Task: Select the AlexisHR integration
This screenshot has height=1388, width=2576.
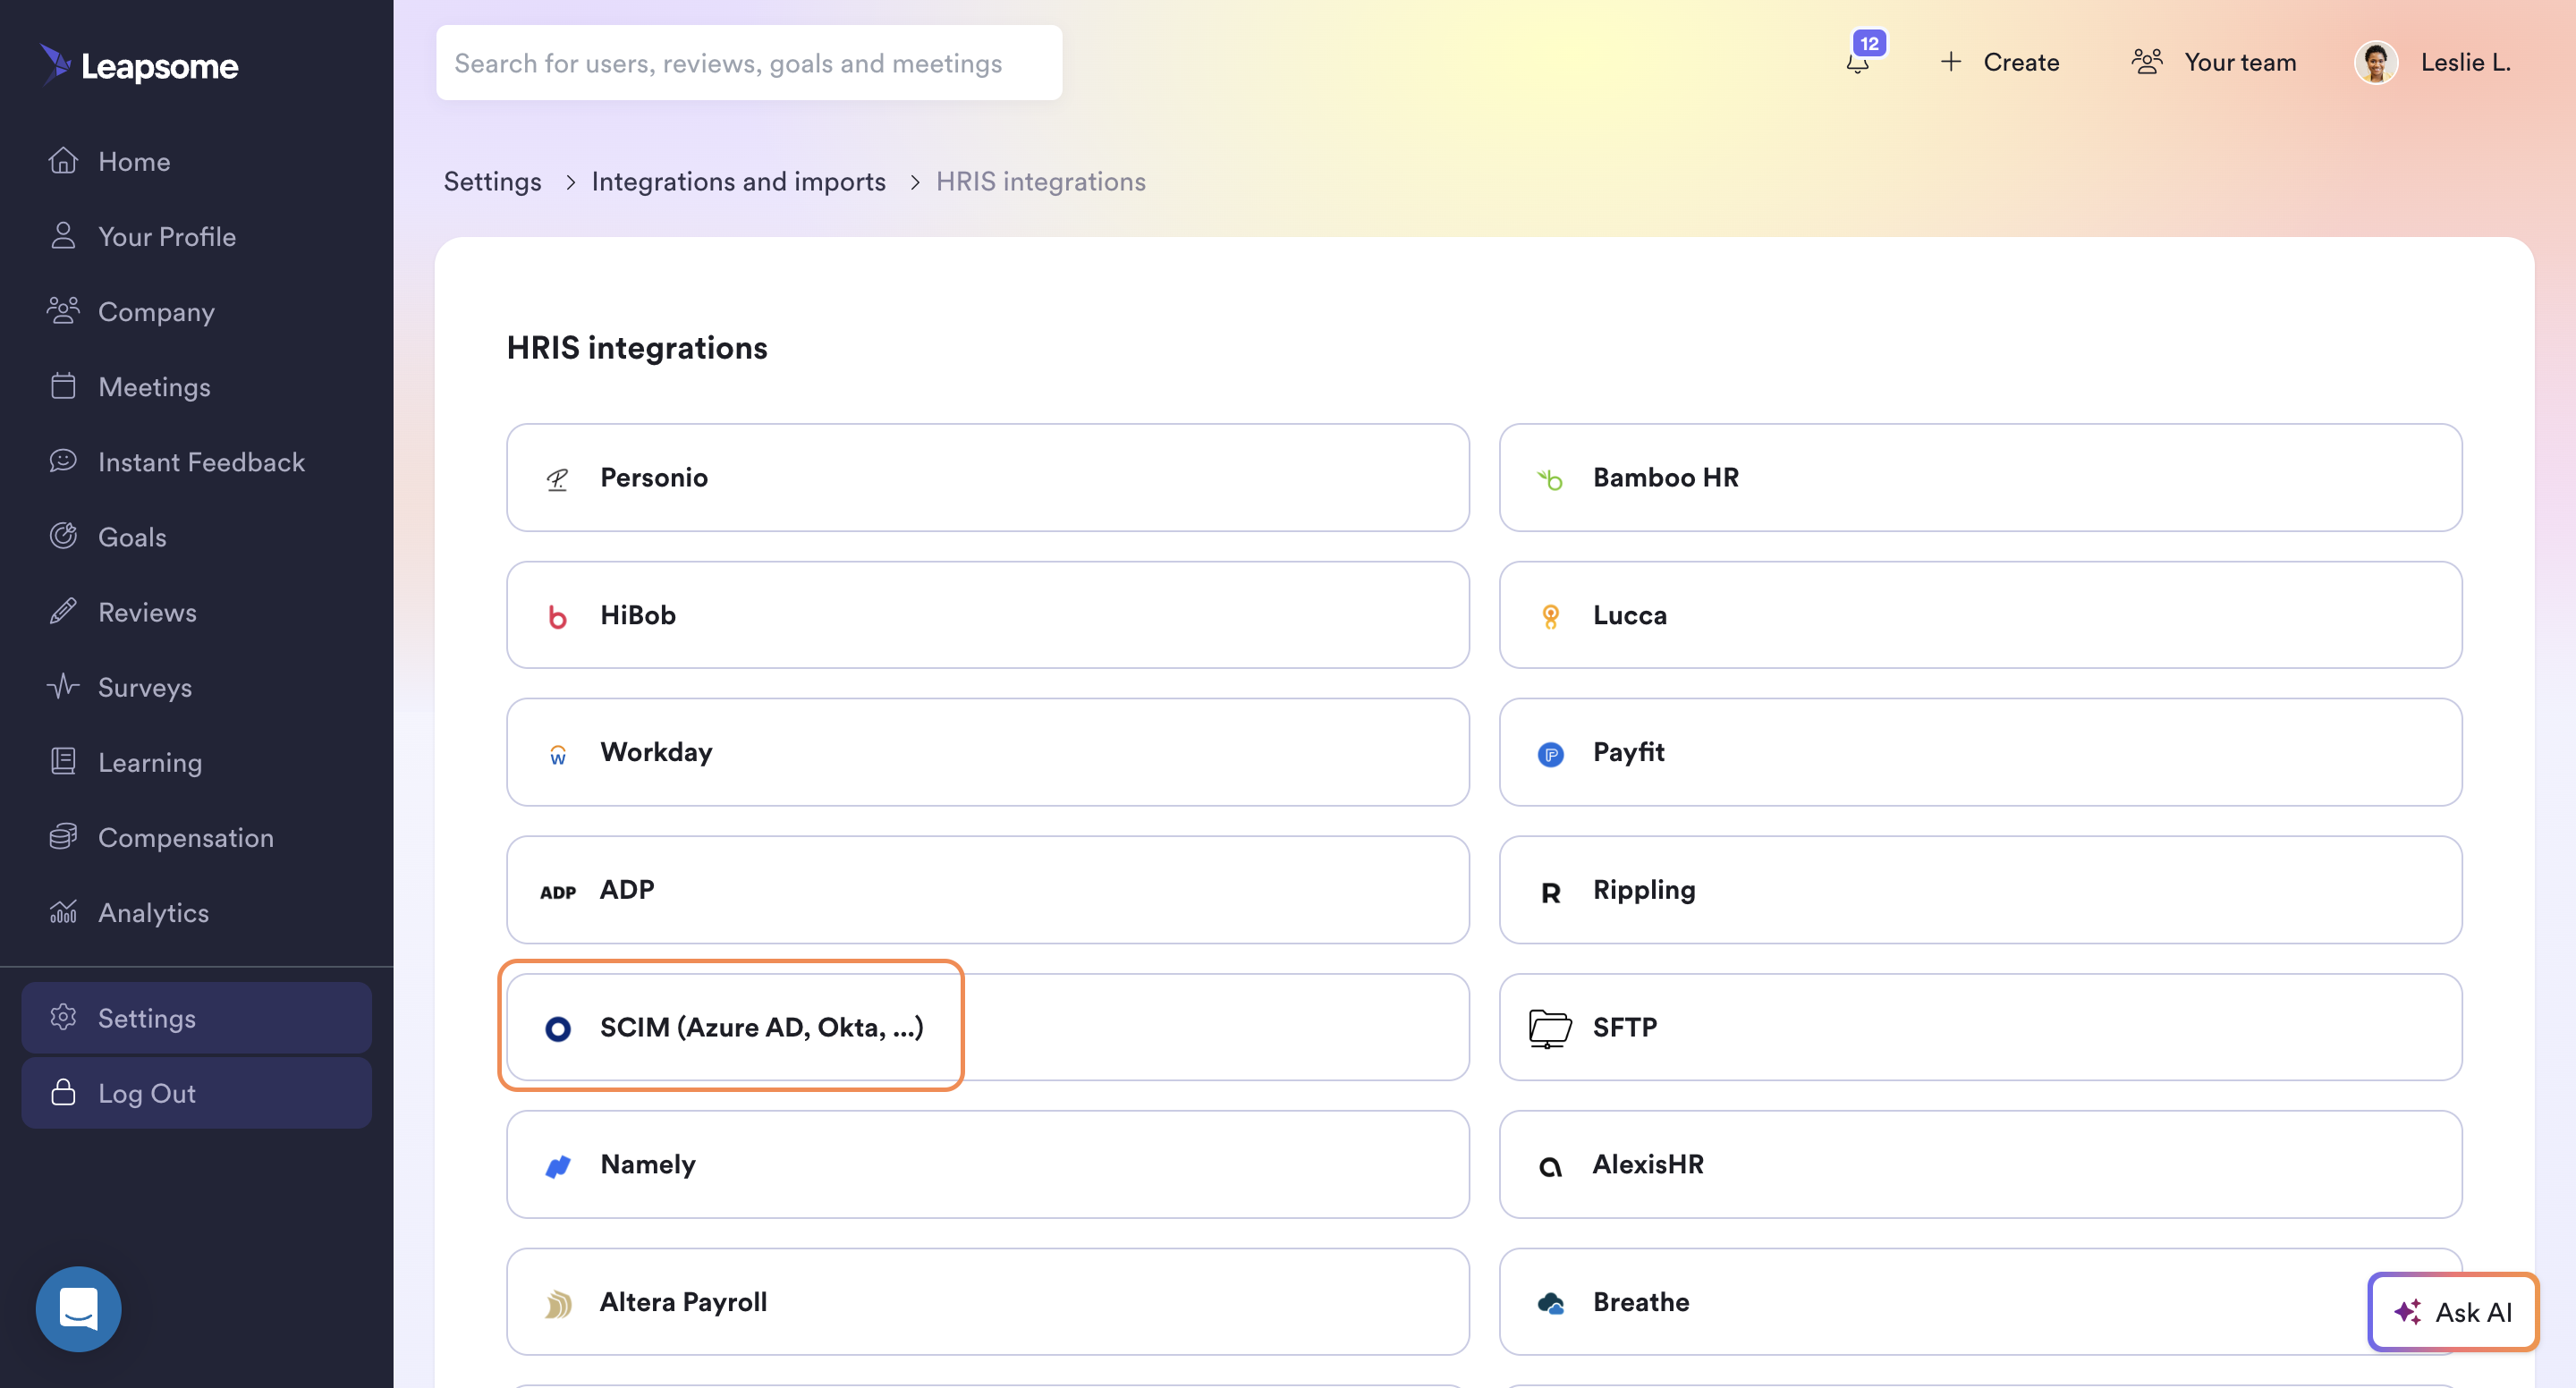Action: (x=1980, y=1164)
